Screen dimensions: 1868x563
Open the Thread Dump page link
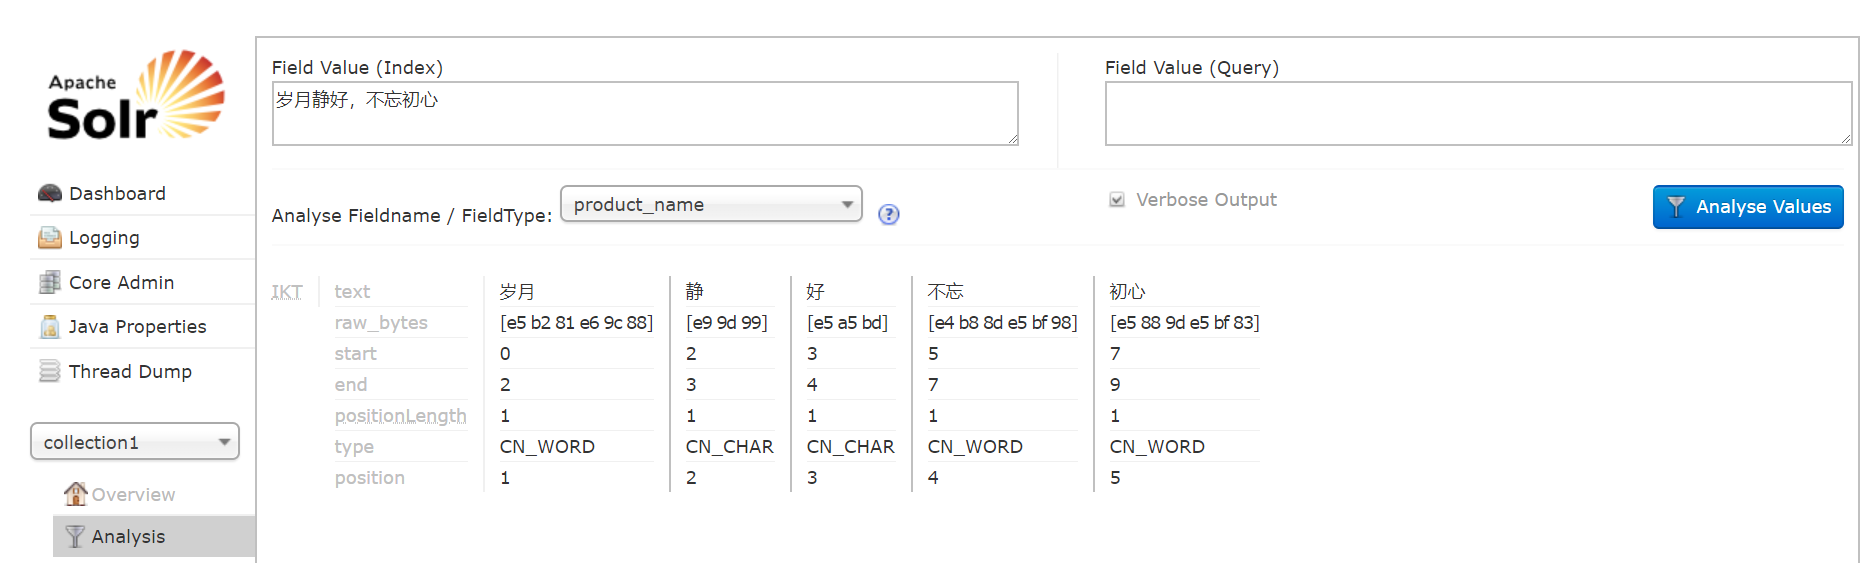[130, 371]
